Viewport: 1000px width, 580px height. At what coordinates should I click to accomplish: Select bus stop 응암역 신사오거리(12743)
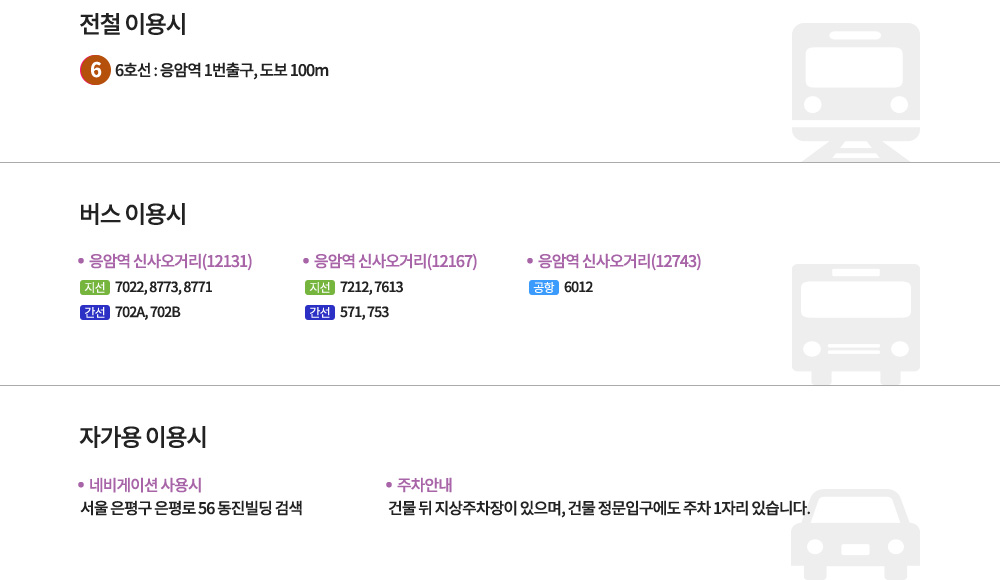pyautogui.click(x=619, y=261)
